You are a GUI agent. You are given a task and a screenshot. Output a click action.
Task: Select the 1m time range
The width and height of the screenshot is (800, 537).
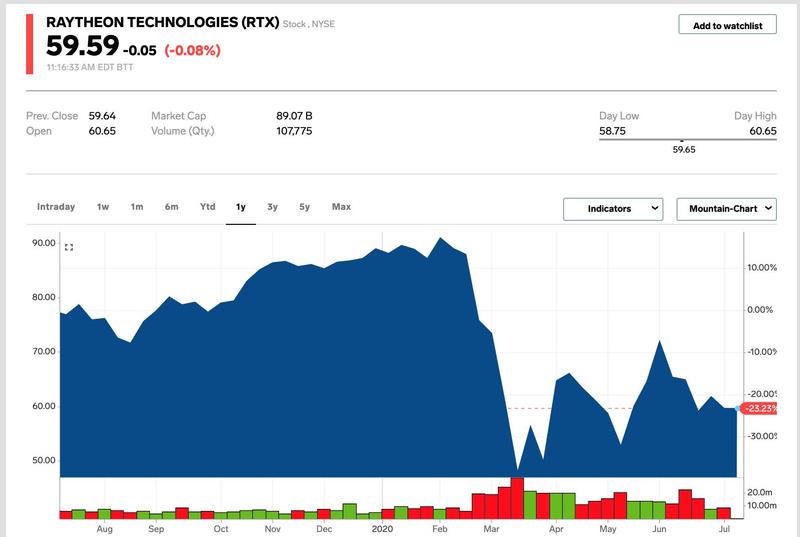click(137, 207)
